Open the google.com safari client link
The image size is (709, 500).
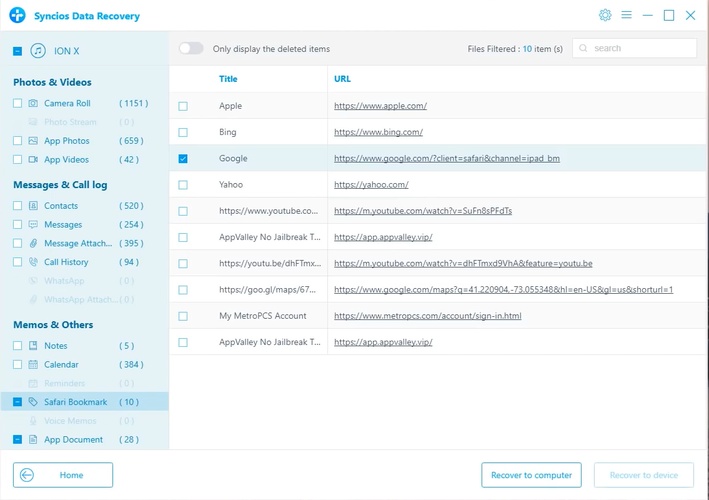(x=447, y=158)
